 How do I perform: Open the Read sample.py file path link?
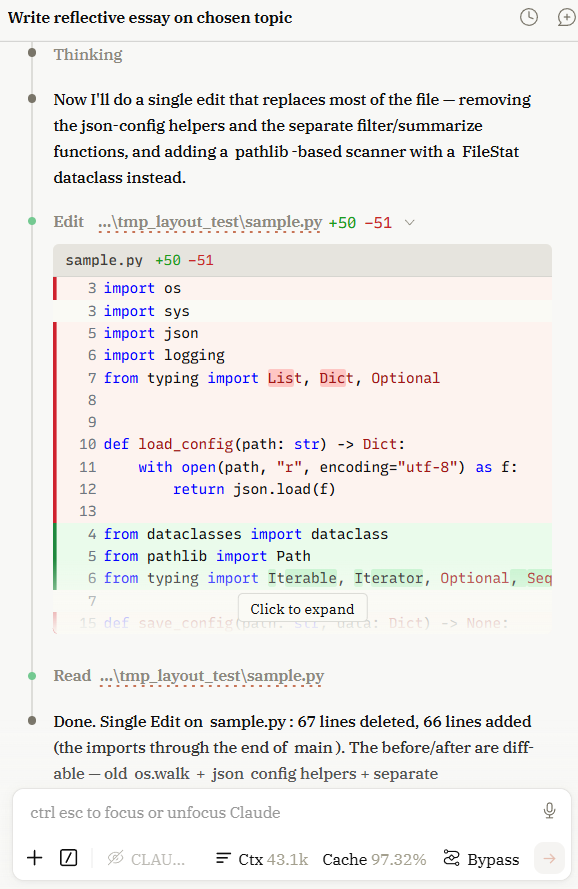coord(212,676)
